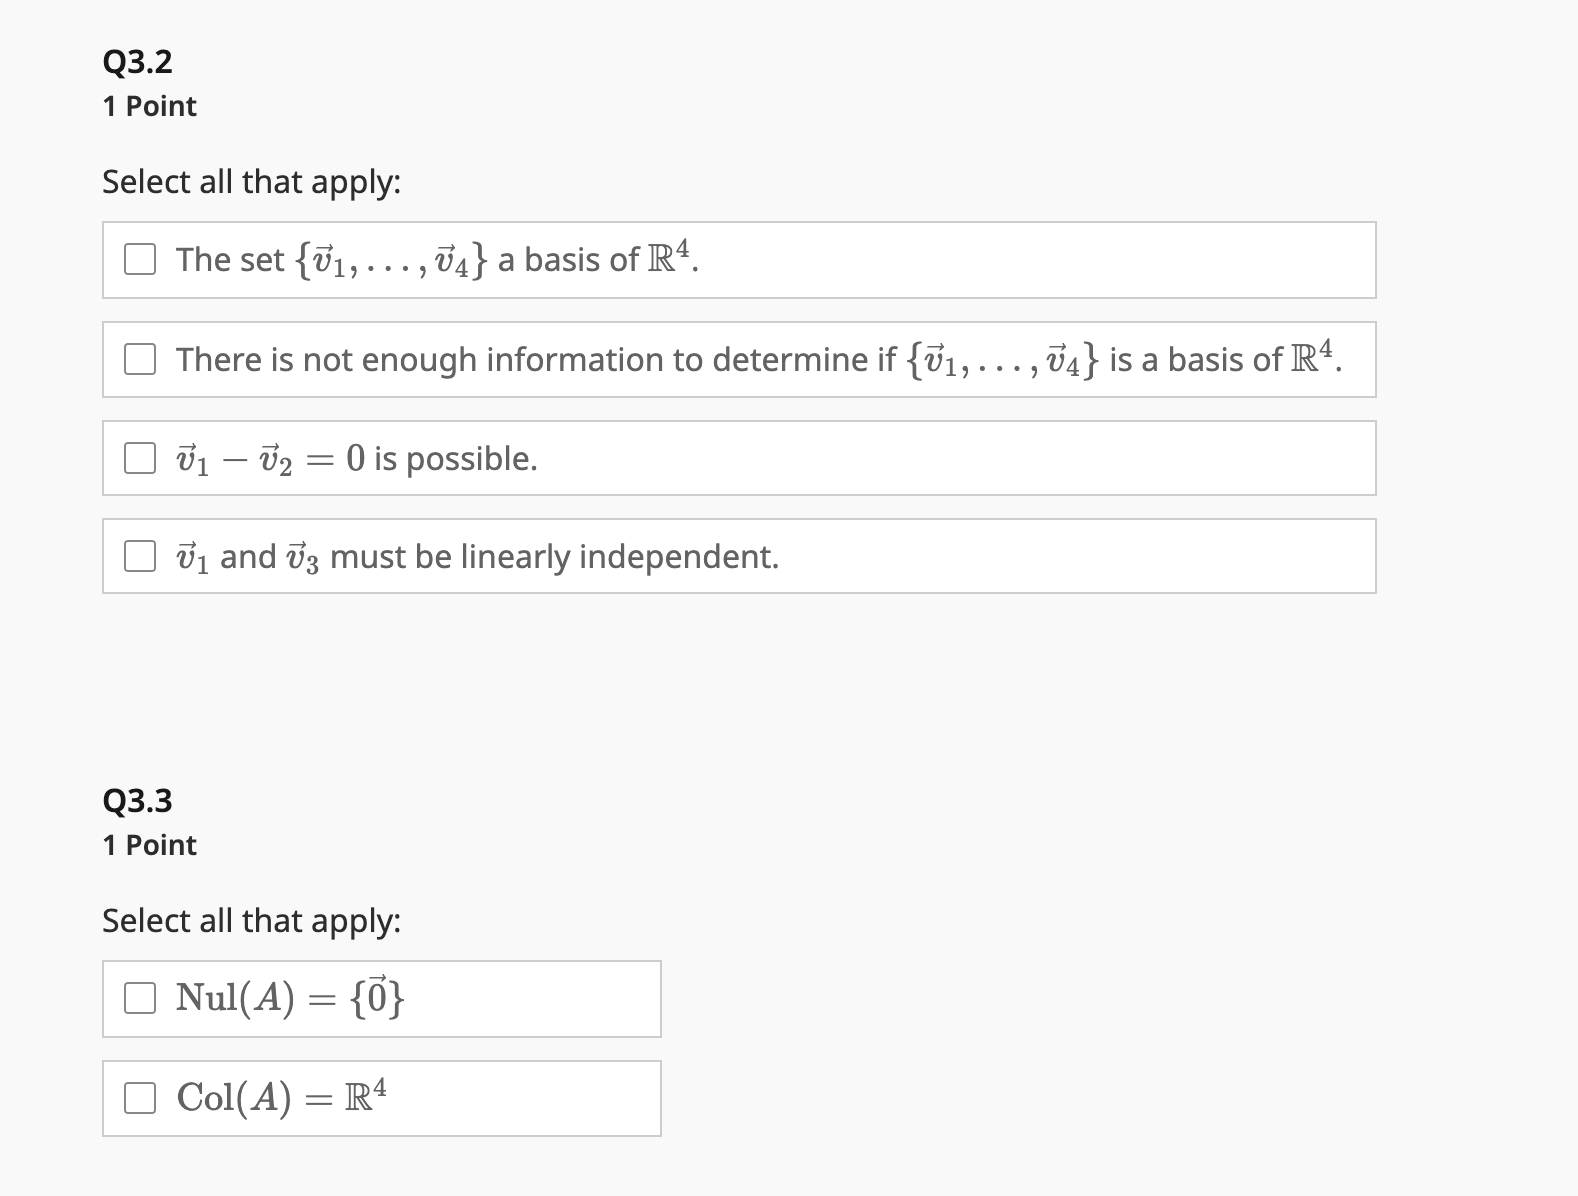Click the first answer row in Q3.2

click(x=700, y=259)
